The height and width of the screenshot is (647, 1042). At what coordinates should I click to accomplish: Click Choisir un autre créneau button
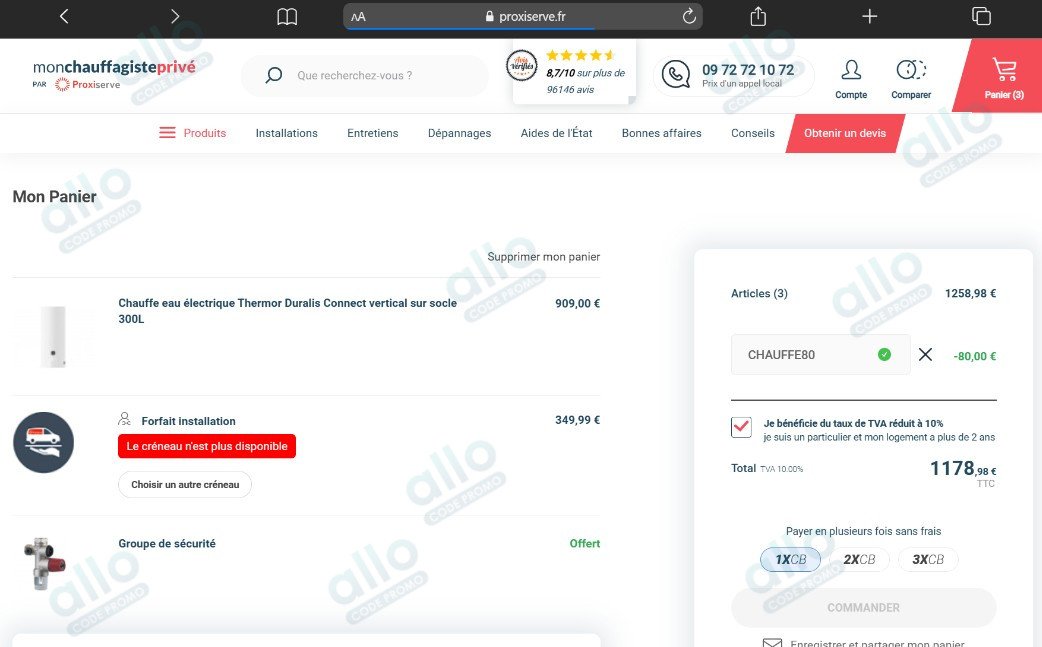tap(185, 484)
